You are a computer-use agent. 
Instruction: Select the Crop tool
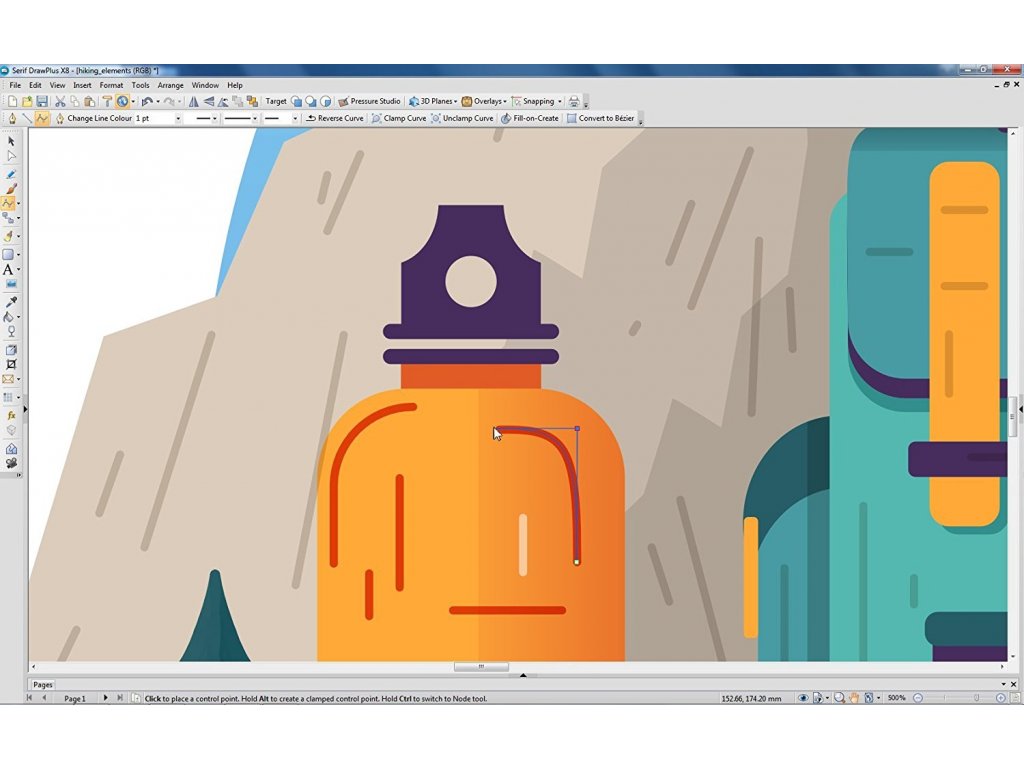(11, 365)
